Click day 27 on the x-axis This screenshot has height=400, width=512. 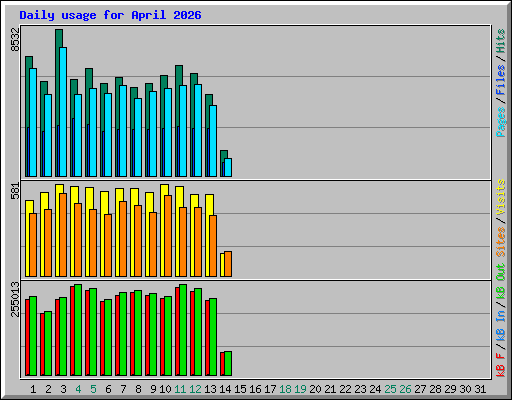420,389
